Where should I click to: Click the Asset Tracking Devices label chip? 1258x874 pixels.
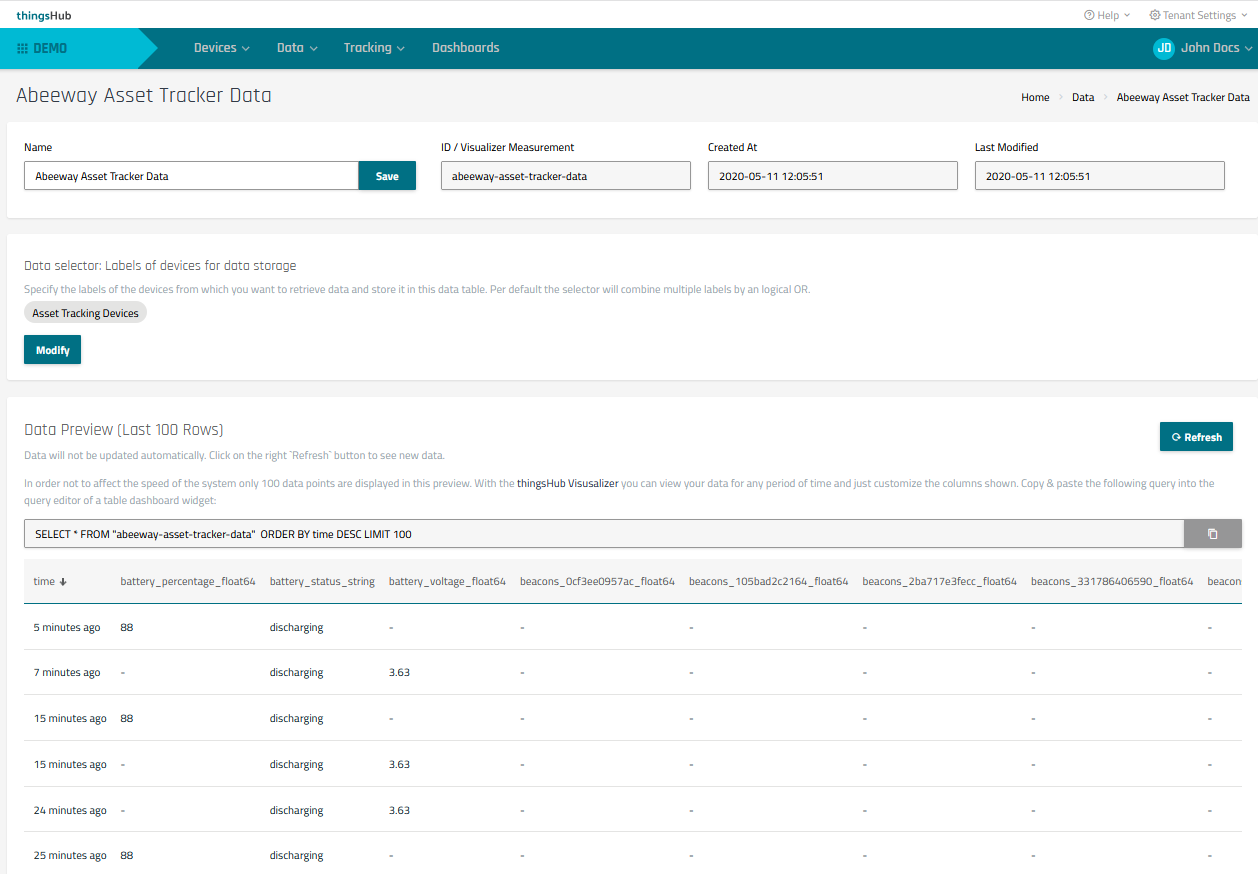tap(86, 313)
